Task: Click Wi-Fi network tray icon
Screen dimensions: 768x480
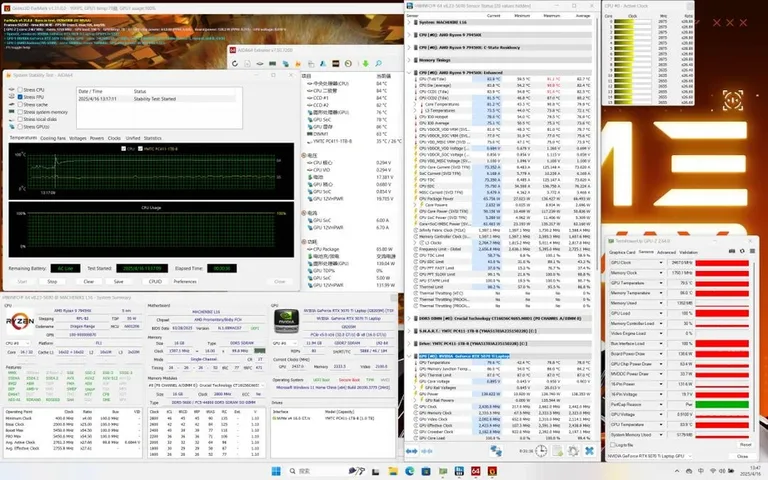Action: (713, 471)
